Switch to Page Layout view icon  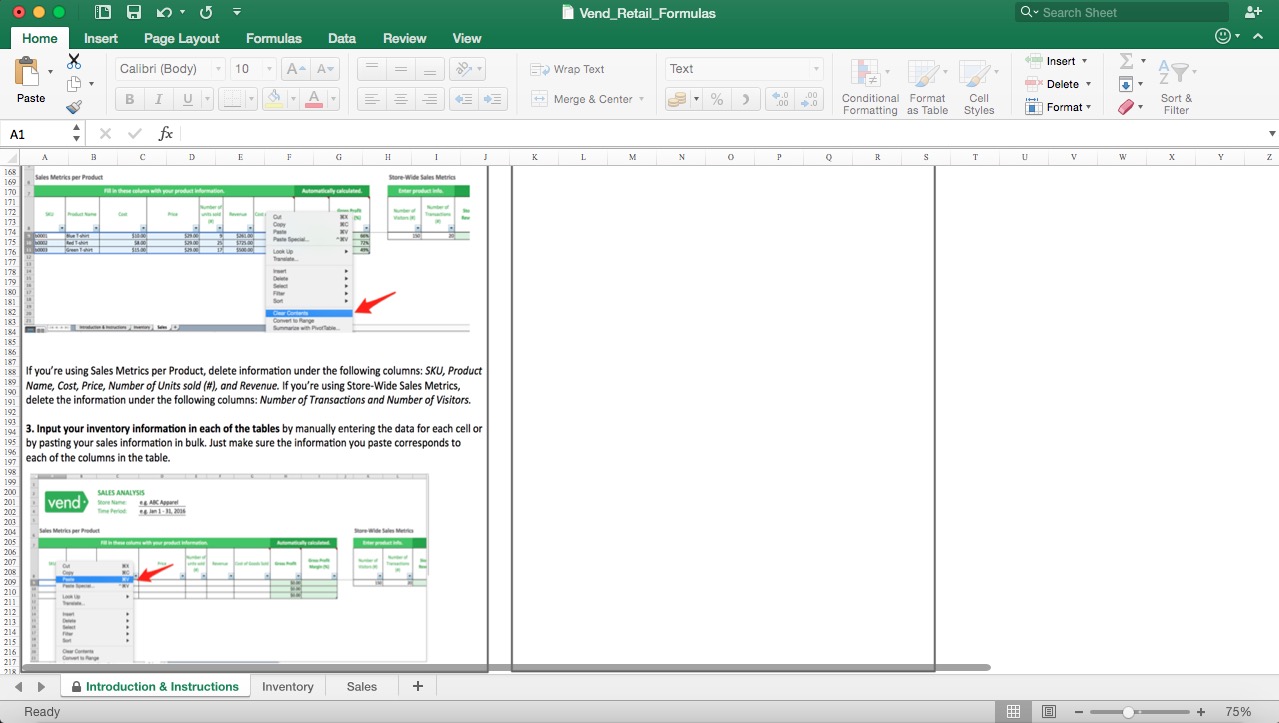coord(1049,711)
